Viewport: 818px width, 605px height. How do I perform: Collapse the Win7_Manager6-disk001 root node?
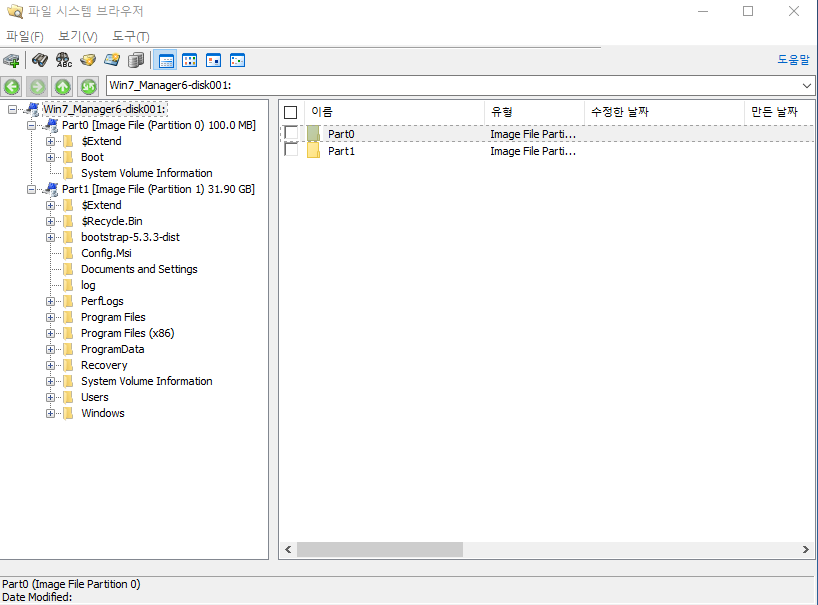pyautogui.click(x=13, y=110)
